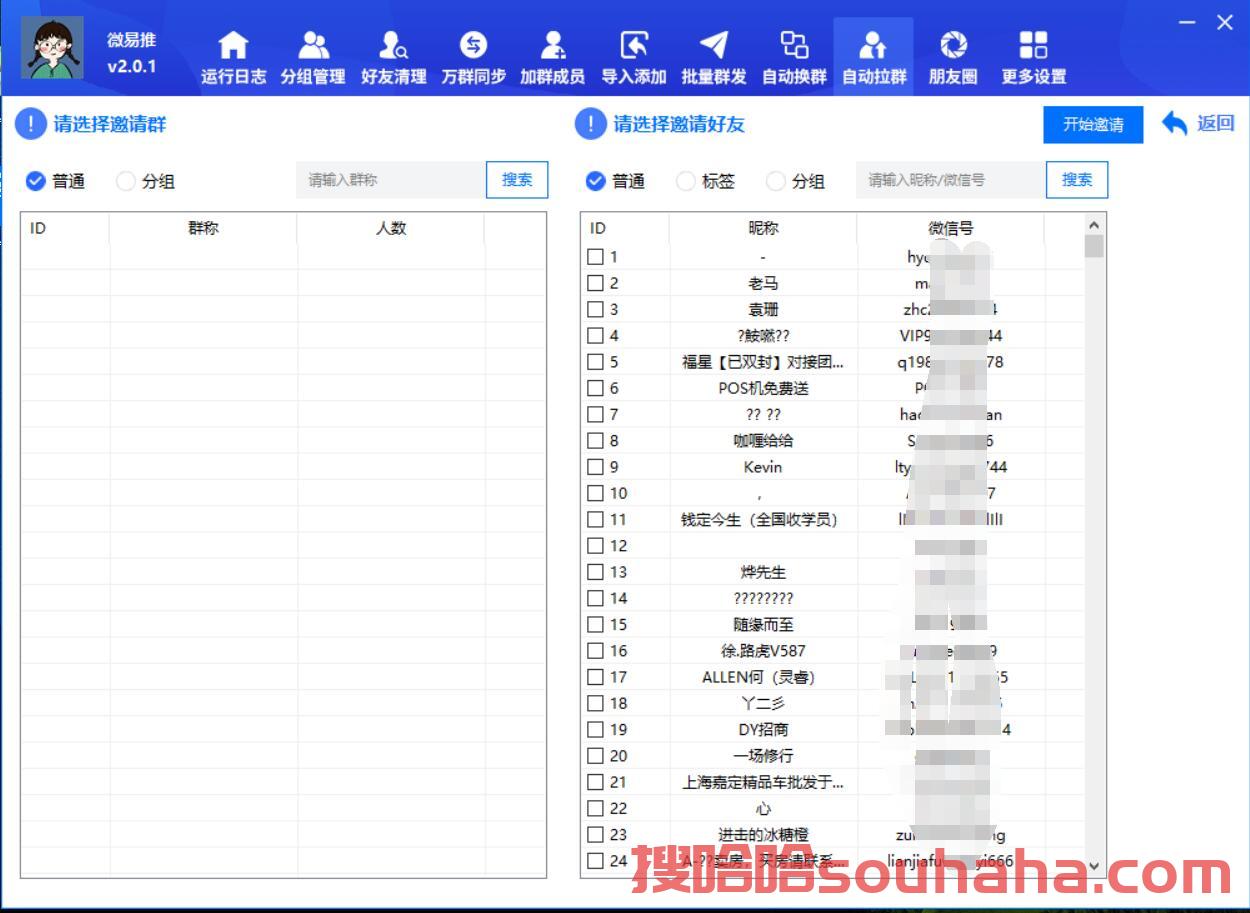
Task: Click the group search 搜索 button
Action: click(x=517, y=180)
